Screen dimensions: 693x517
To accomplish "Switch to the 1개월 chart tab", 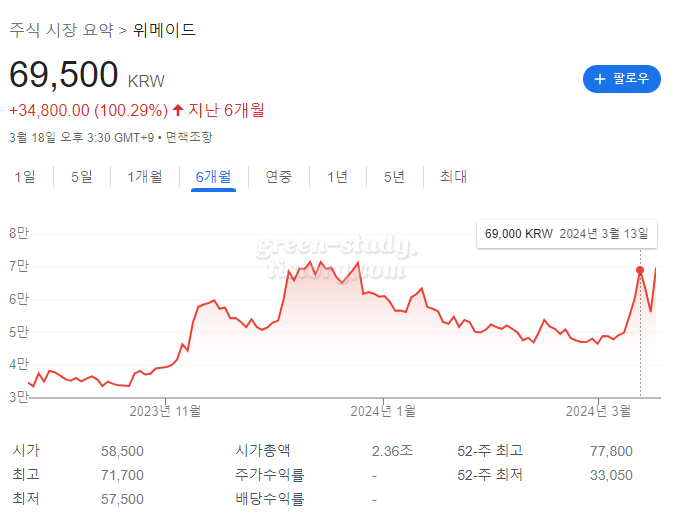I will [x=145, y=177].
